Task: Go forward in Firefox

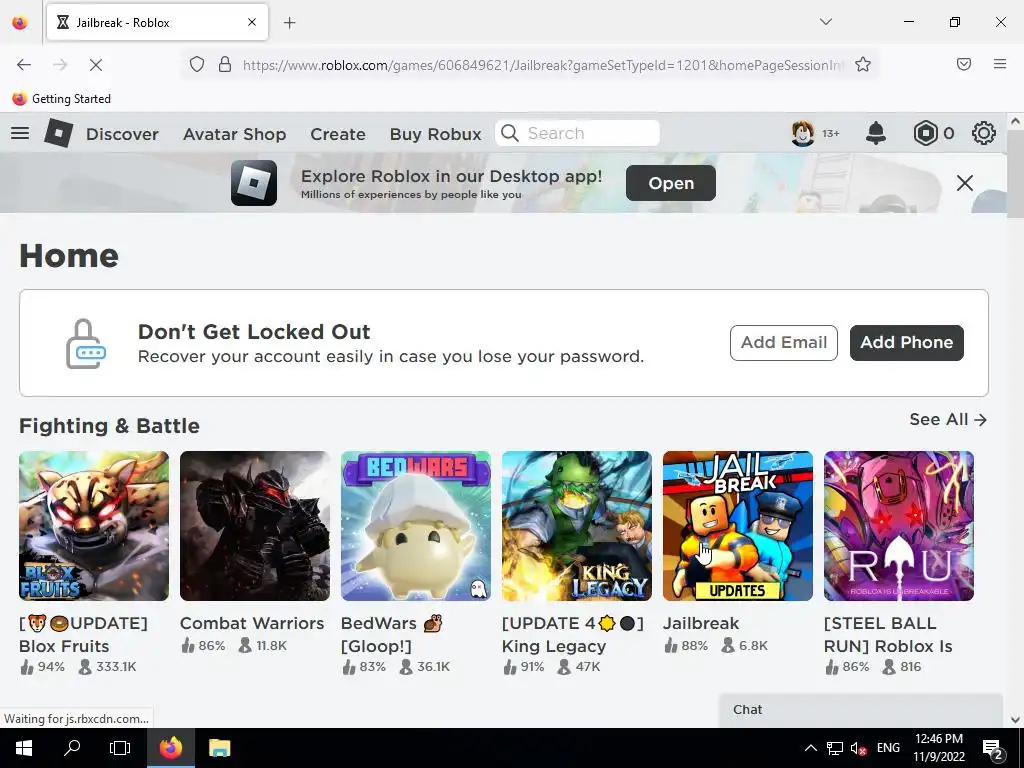Action: (60, 65)
